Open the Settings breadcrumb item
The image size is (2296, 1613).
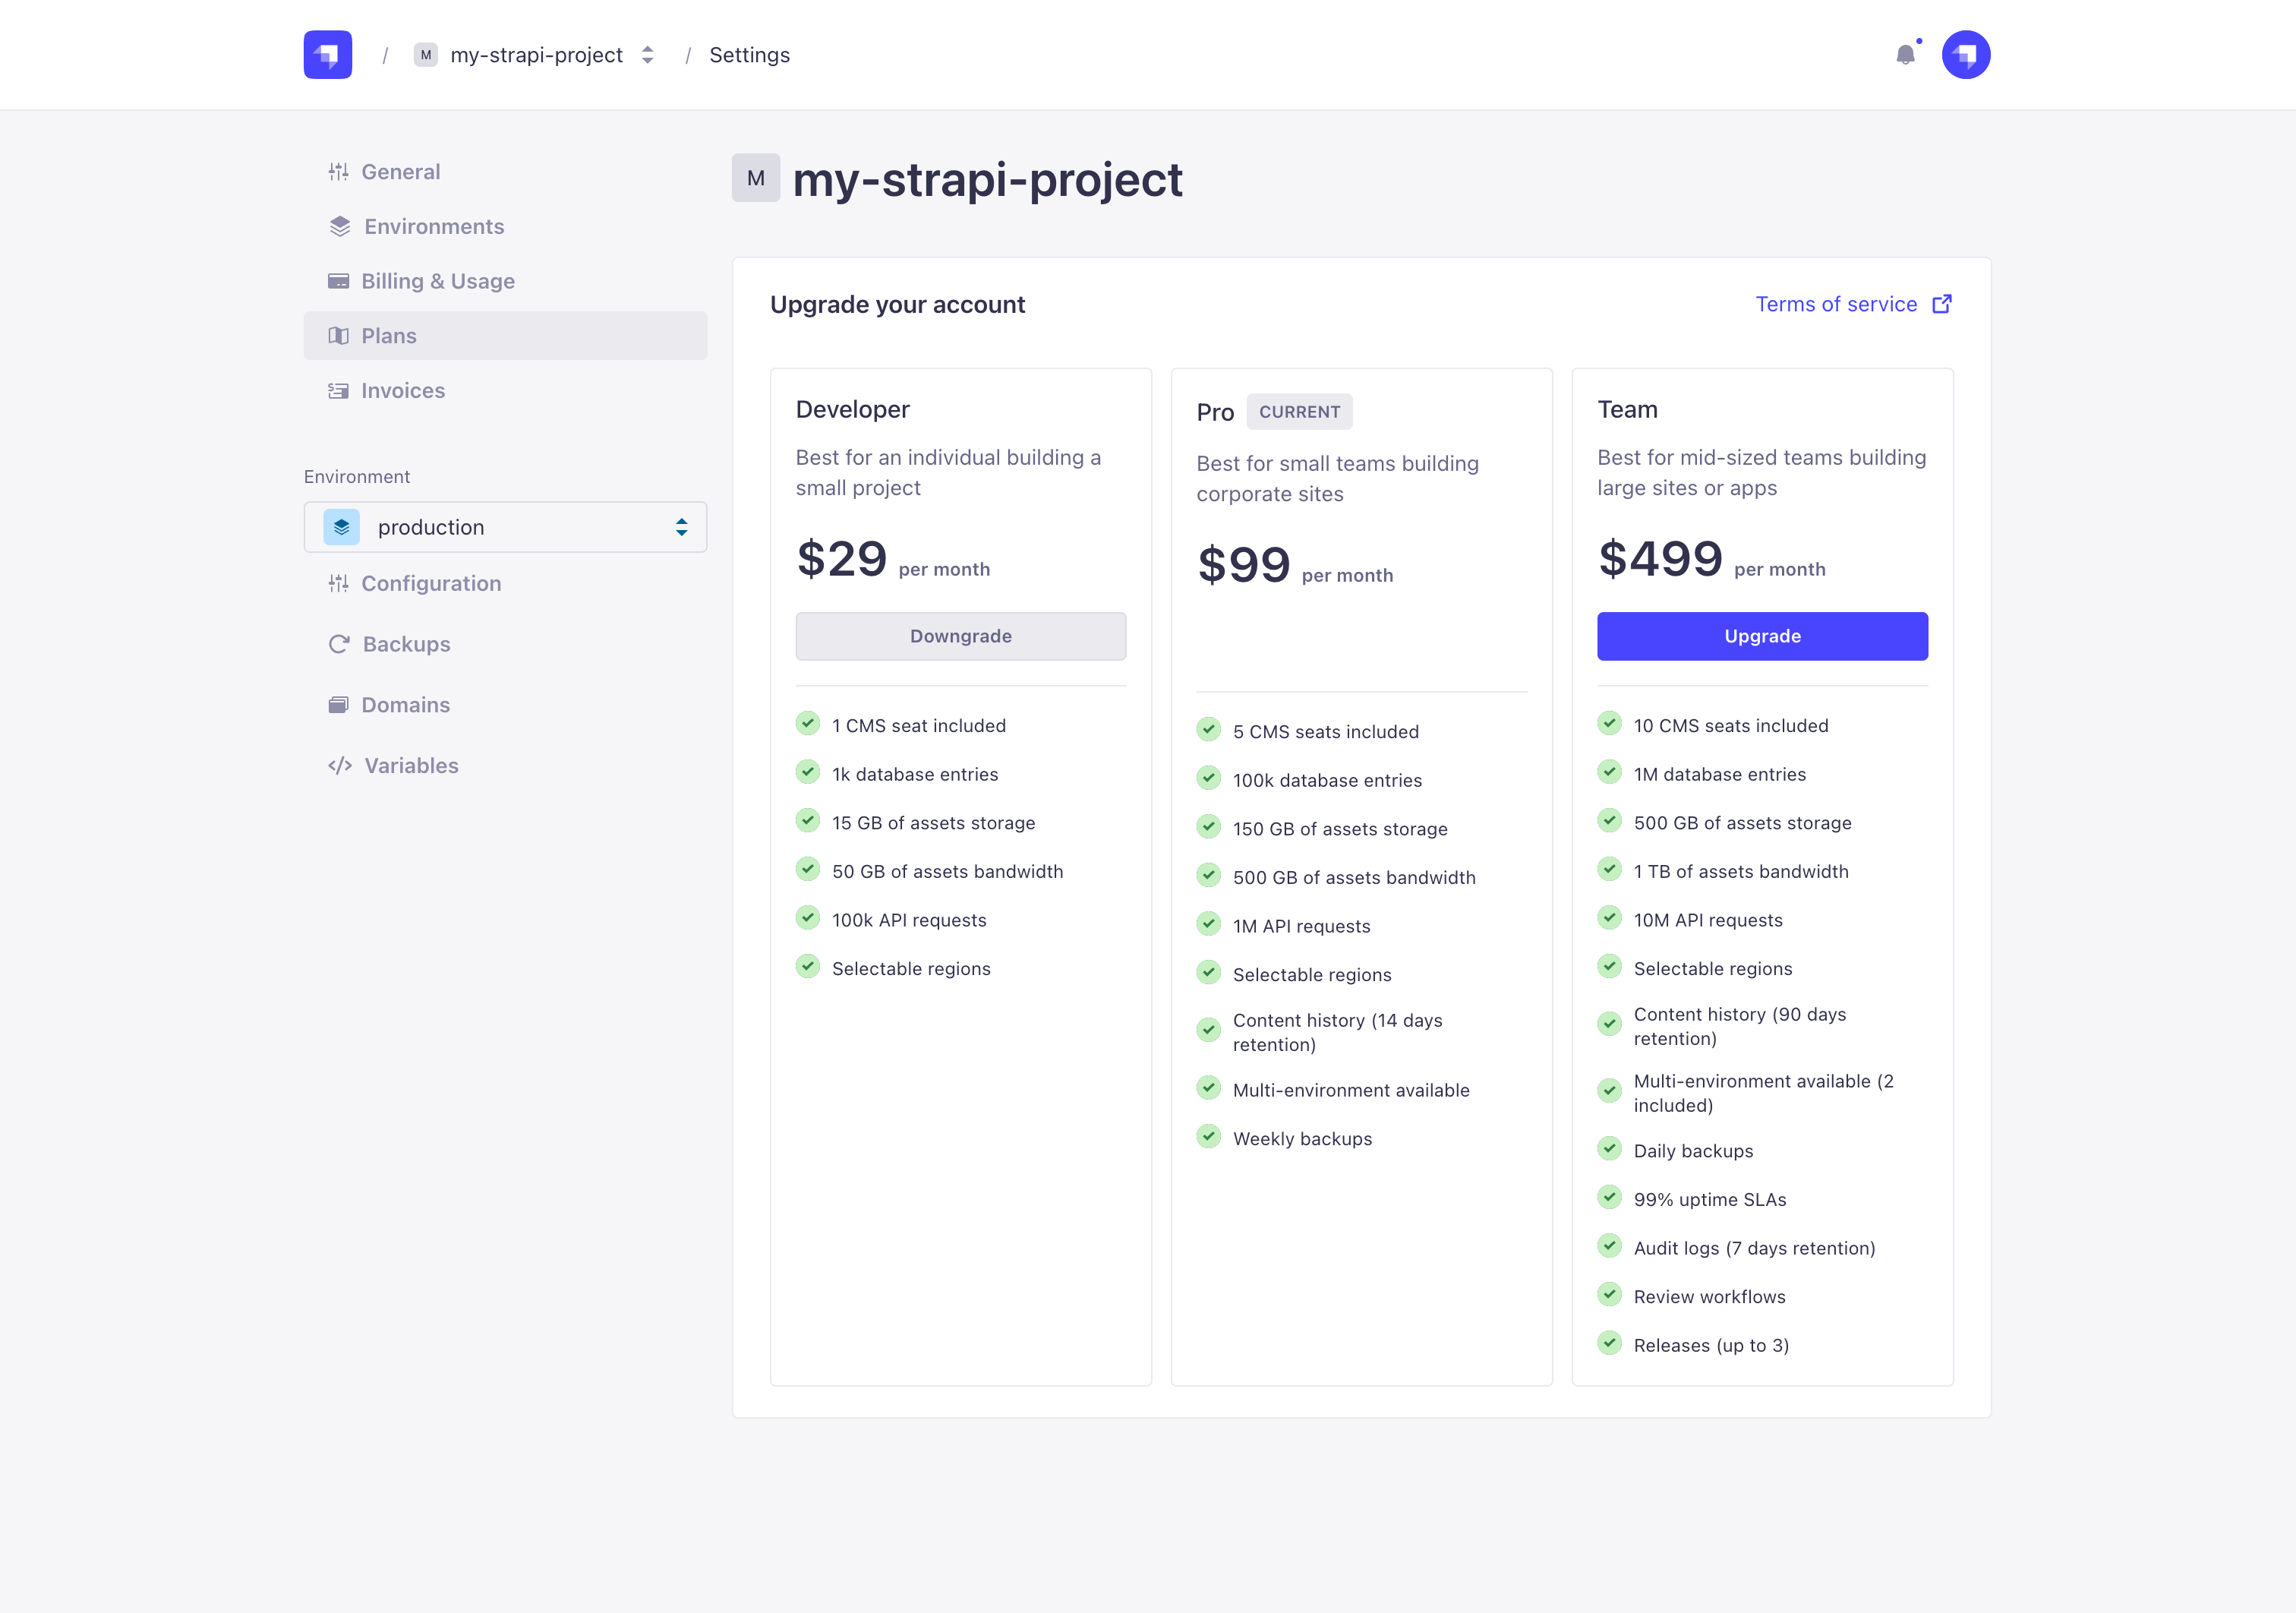pos(749,55)
